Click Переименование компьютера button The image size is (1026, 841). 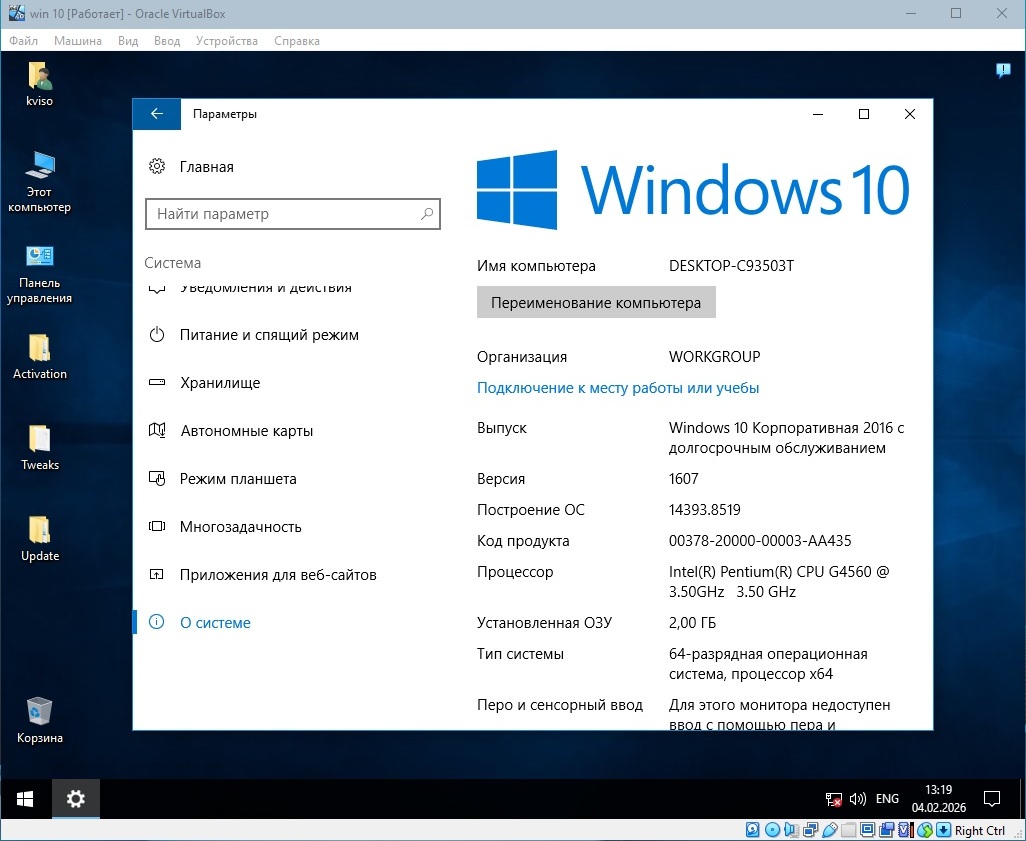pos(596,303)
